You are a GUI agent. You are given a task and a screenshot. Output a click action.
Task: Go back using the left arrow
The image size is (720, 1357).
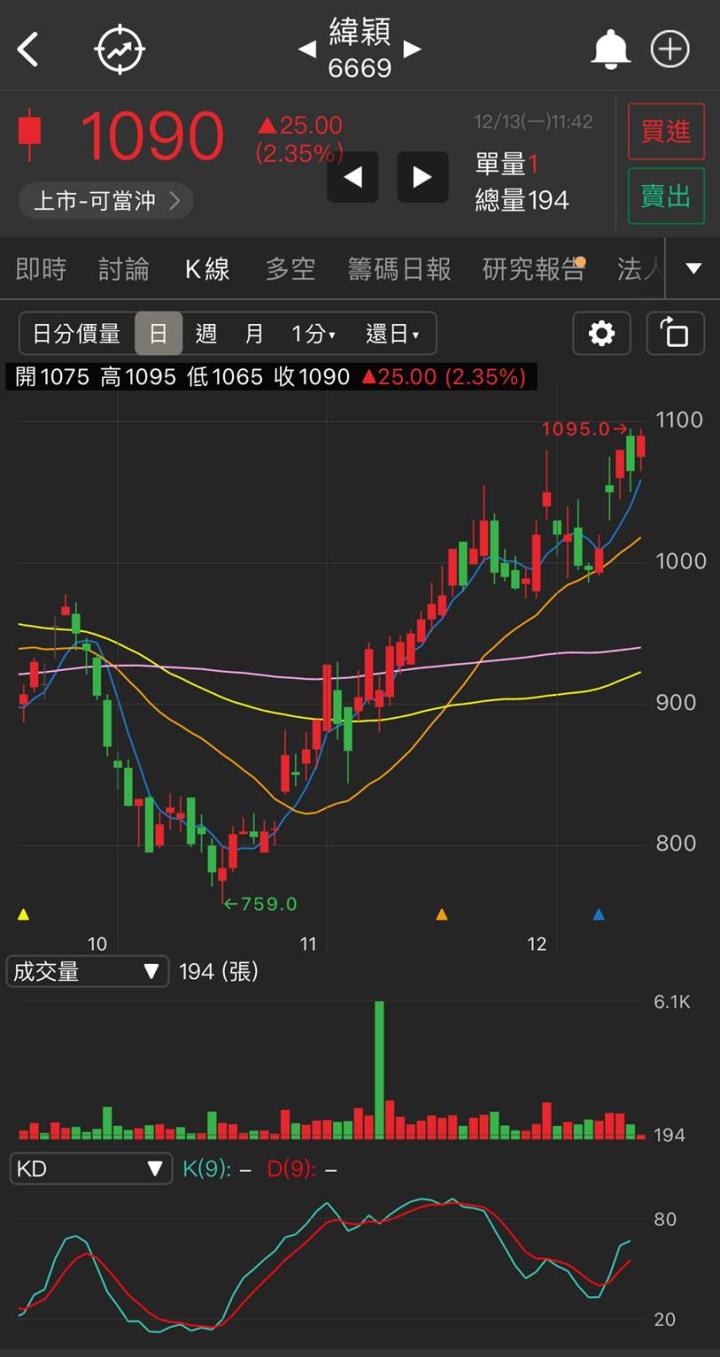(x=28, y=49)
